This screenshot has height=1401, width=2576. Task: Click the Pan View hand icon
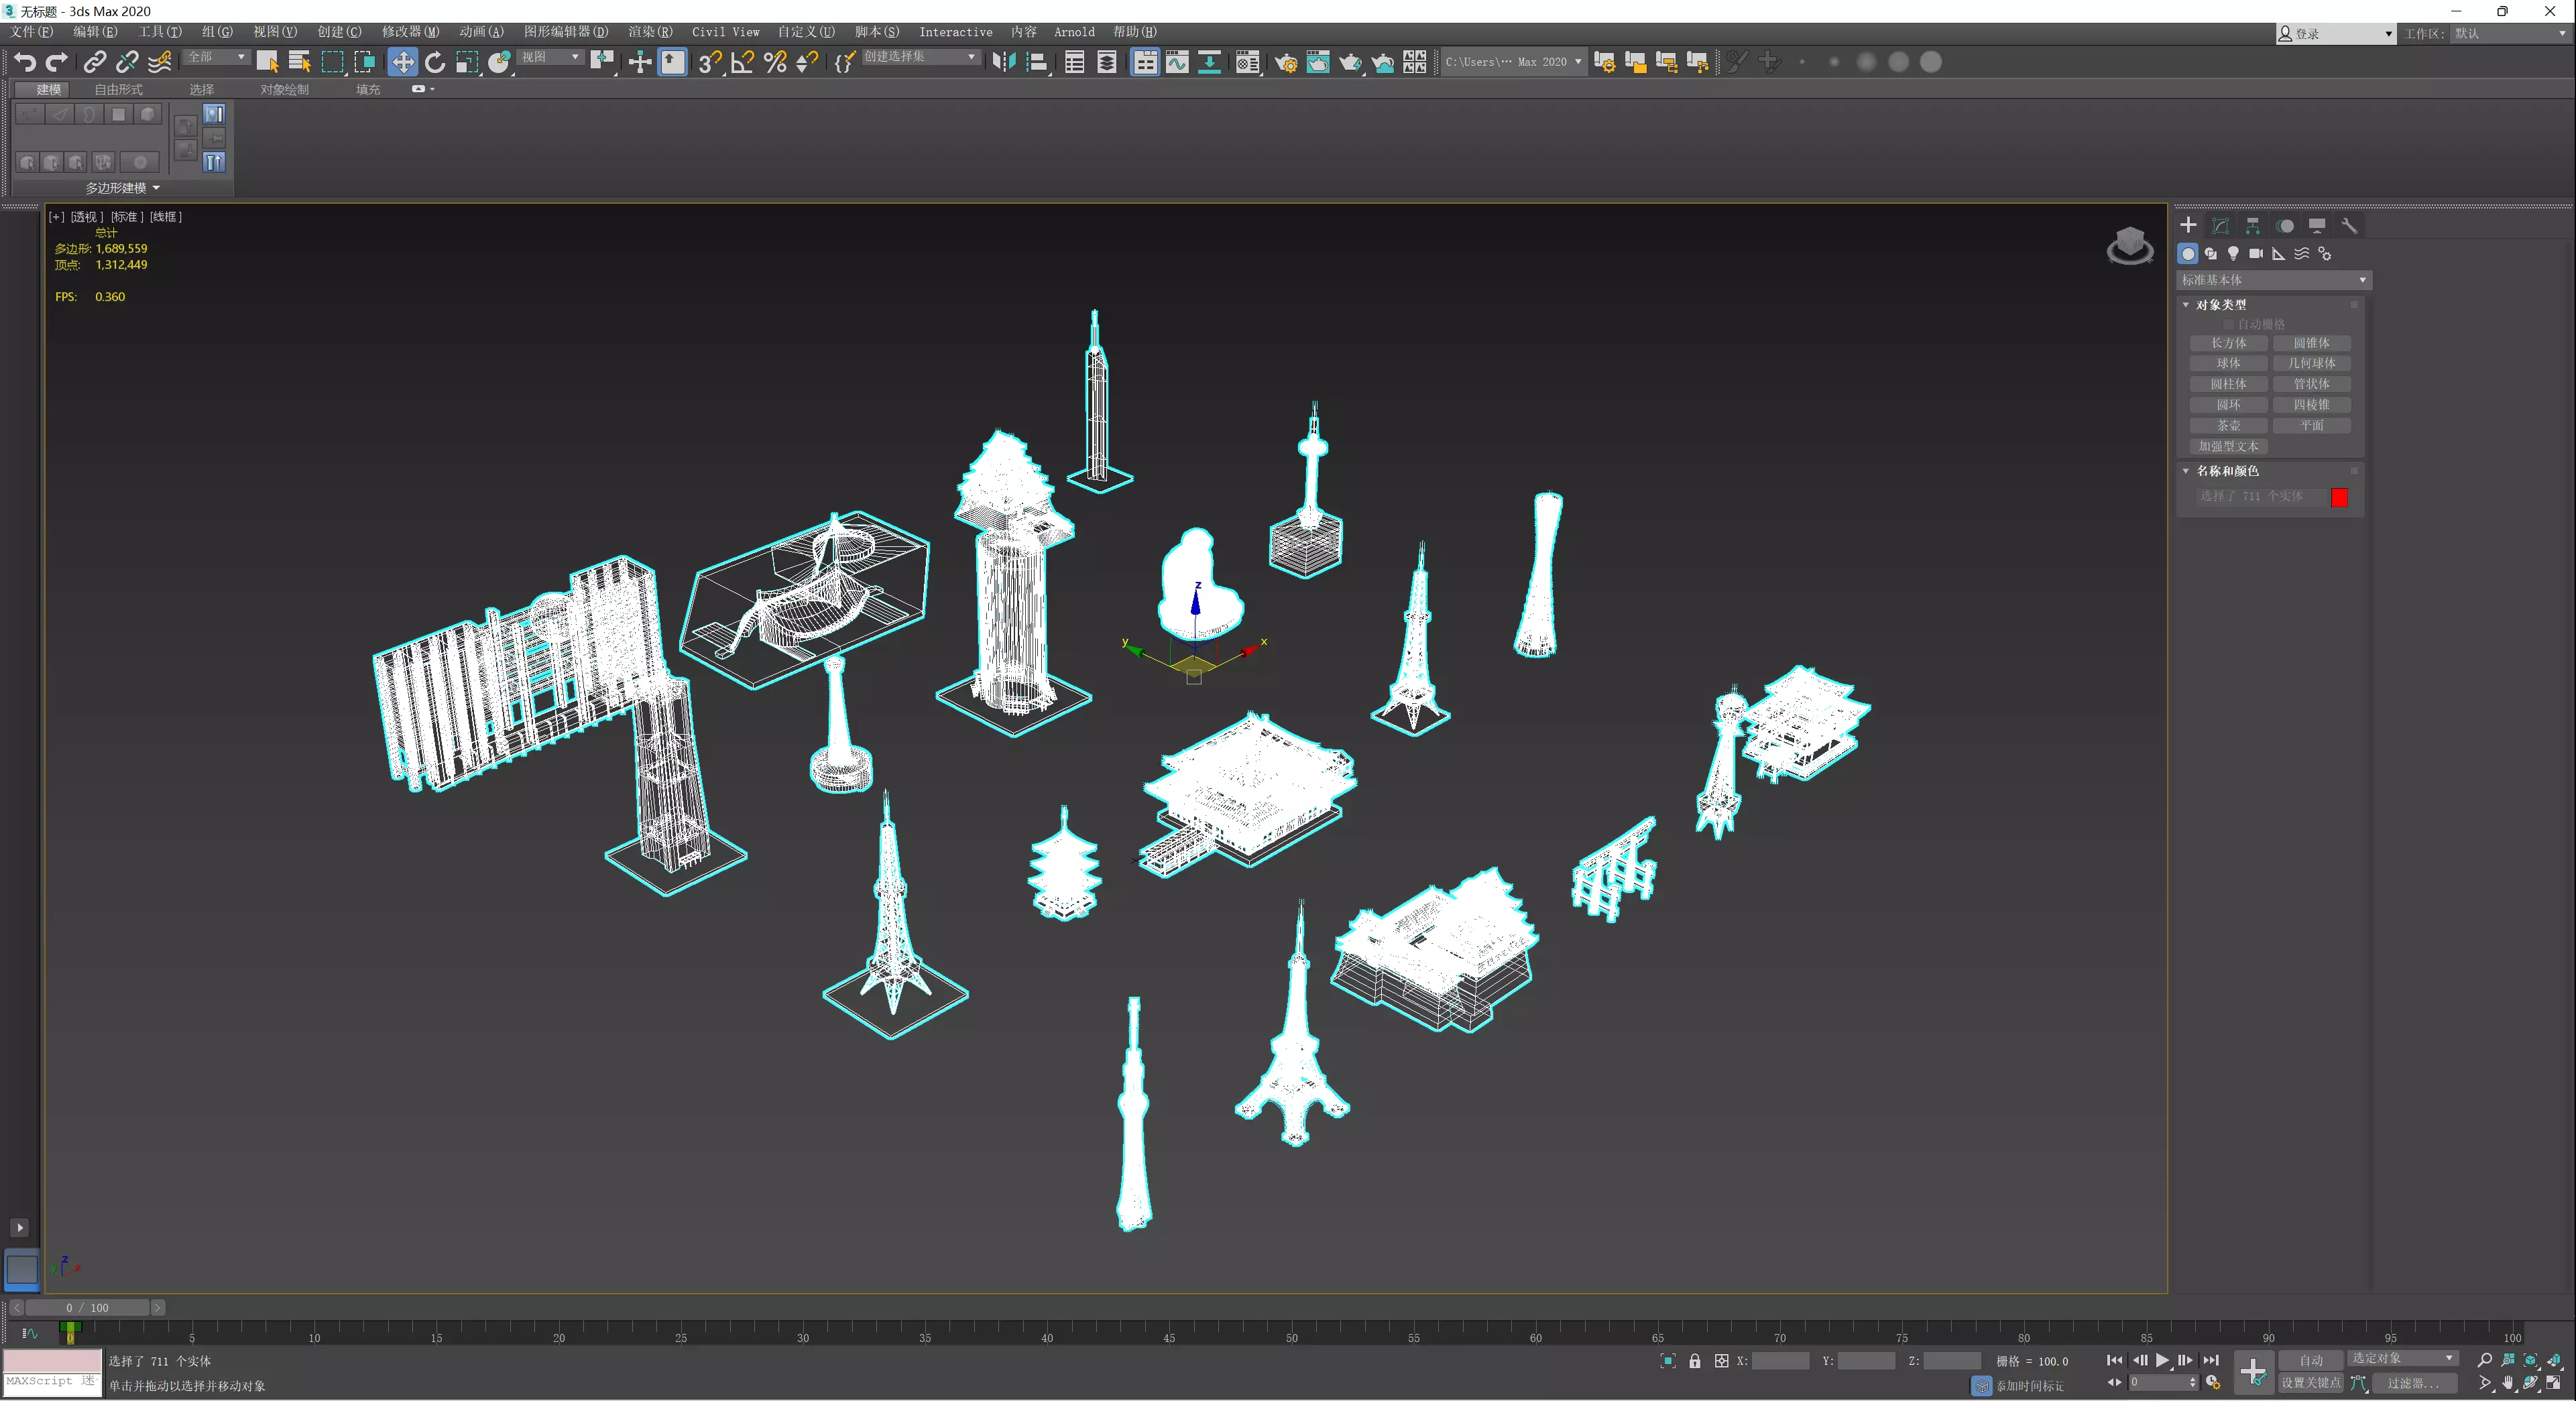pyautogui.click(x=2508, y=1383)
